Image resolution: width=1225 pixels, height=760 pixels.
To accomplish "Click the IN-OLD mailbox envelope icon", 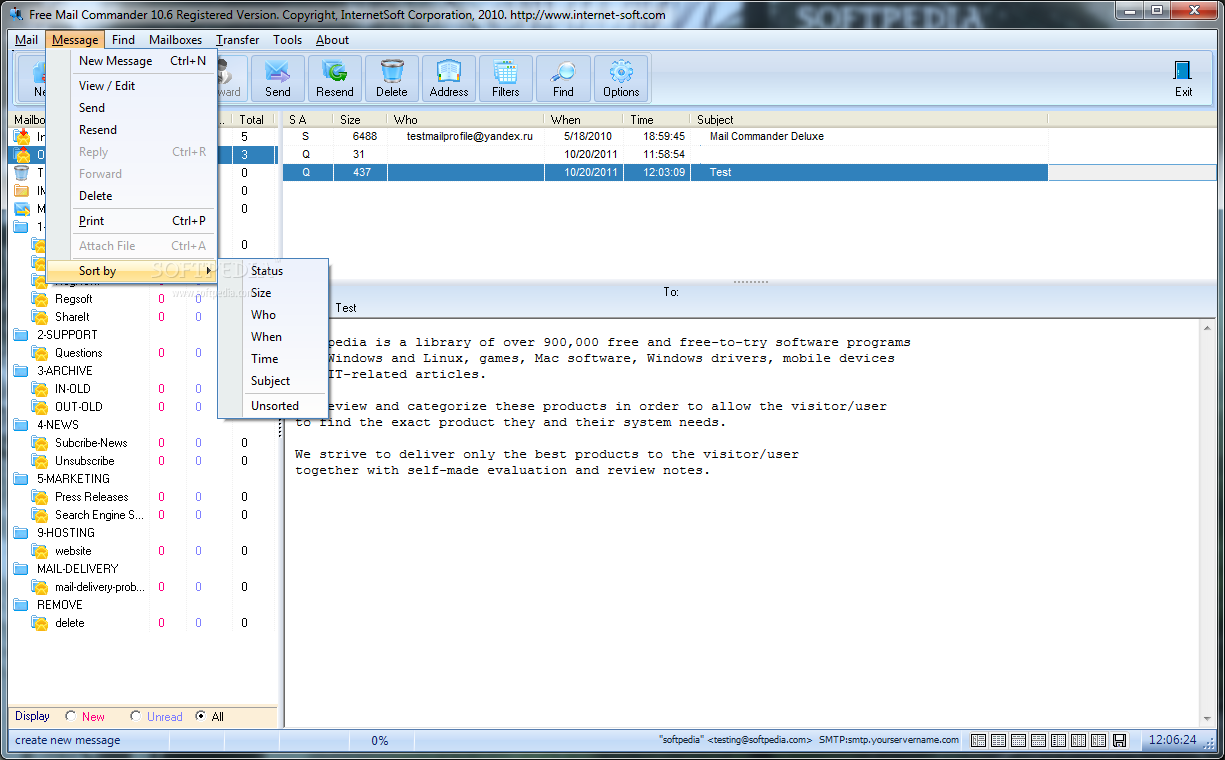I will point(39,389).
